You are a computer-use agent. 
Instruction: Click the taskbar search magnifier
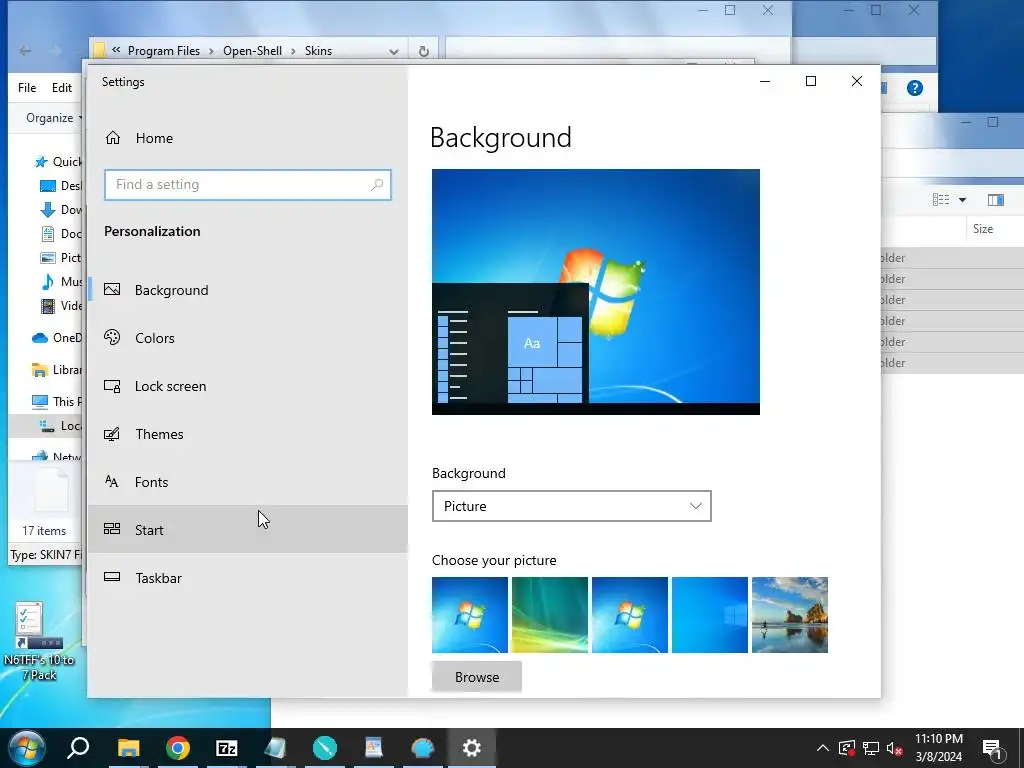(x=78, y=748)
